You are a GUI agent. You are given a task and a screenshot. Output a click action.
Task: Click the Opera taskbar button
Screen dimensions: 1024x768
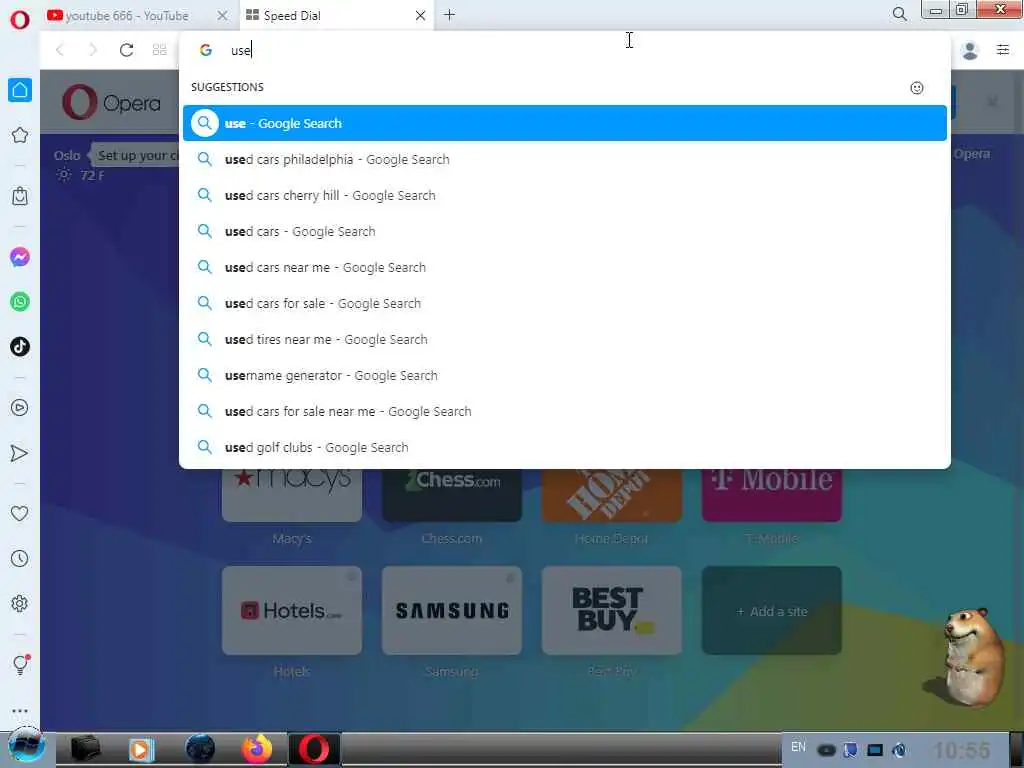click(314, 748)
